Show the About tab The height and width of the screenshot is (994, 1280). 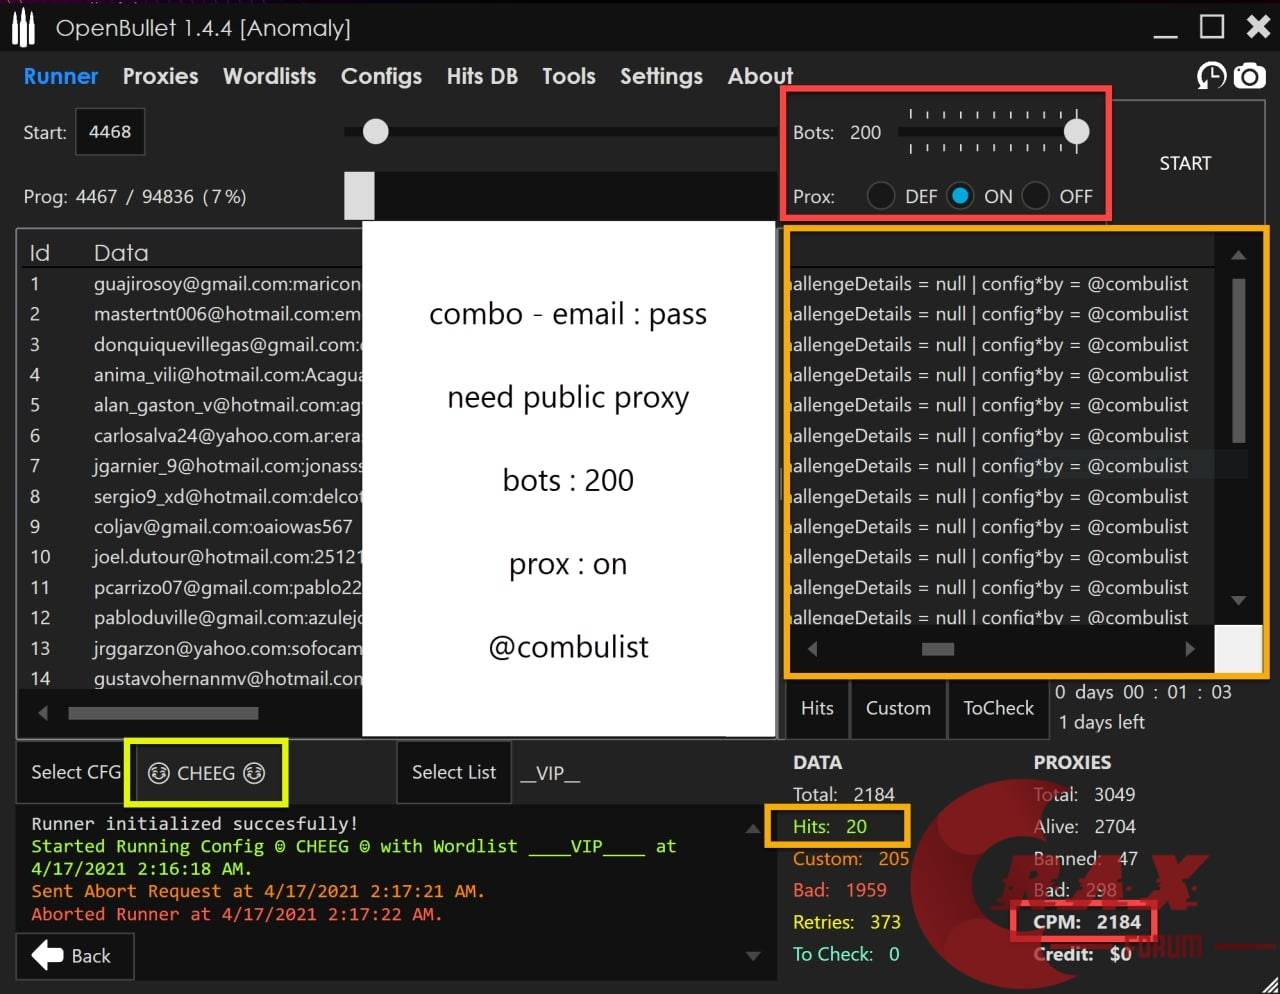(760, 76)
